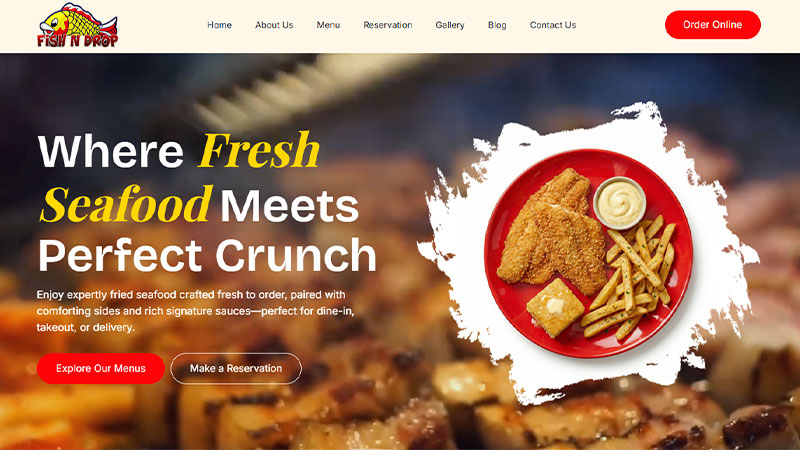Click the yellow "Seafood" headline word
This screenshot has width=800, height=450.
click(126, 204)
